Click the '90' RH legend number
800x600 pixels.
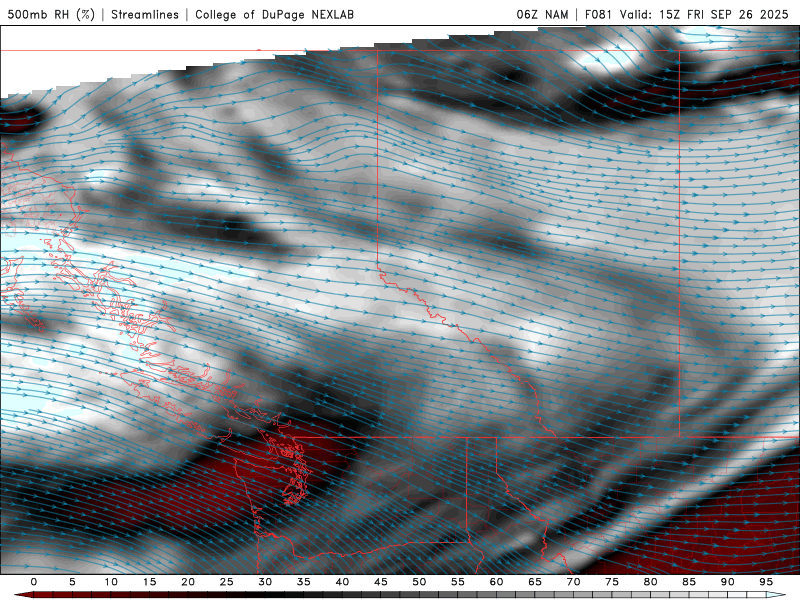point(727,582)
